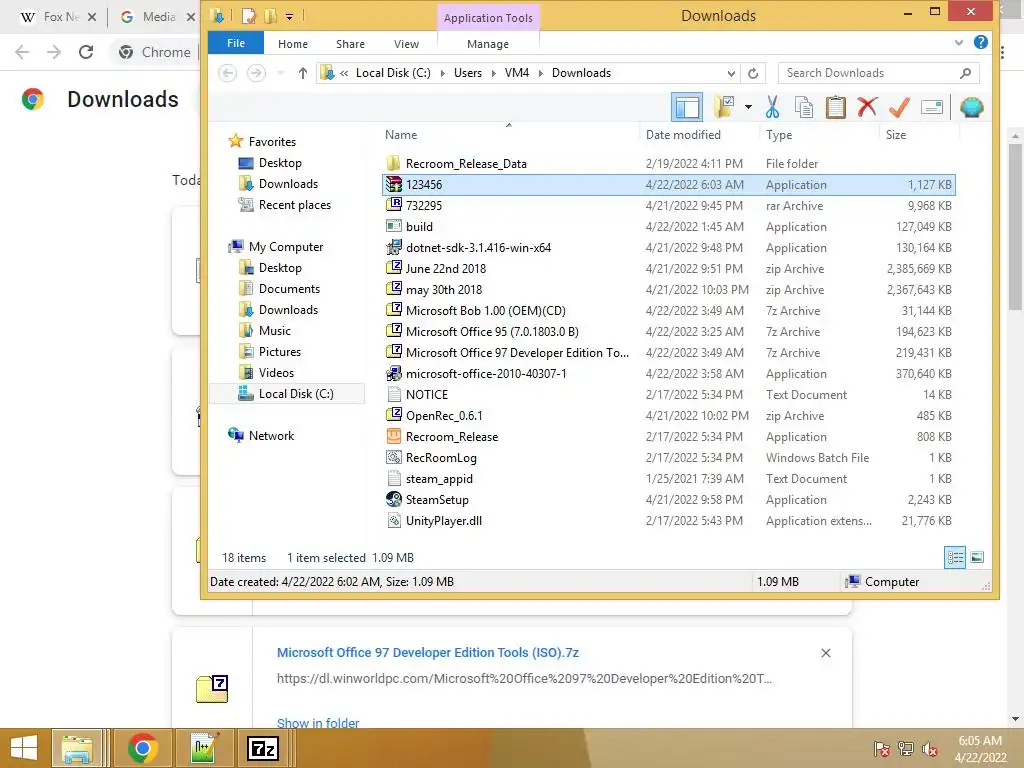The height and width of the screenshot is (768, 1024).
Task: Click the Paste clipboard icon
Action: (x=835, y=107)
